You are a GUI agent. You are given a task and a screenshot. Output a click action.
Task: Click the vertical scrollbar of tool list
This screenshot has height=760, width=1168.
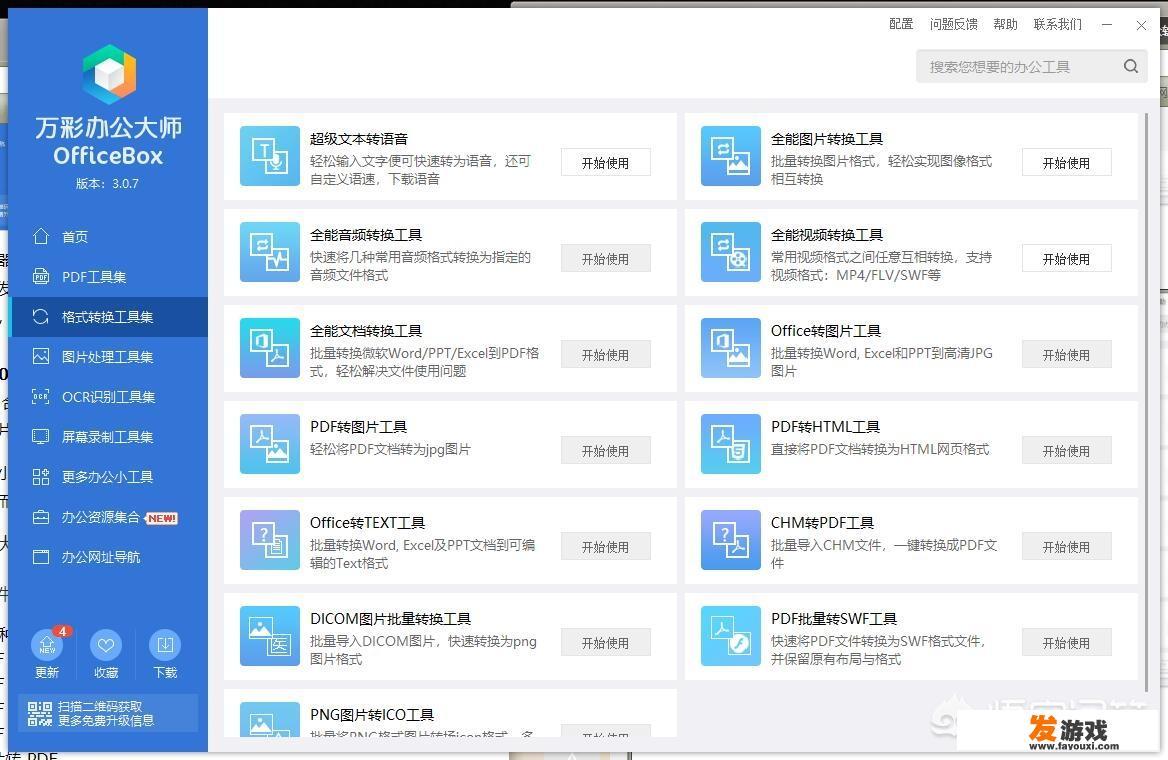click(1146, 401)
